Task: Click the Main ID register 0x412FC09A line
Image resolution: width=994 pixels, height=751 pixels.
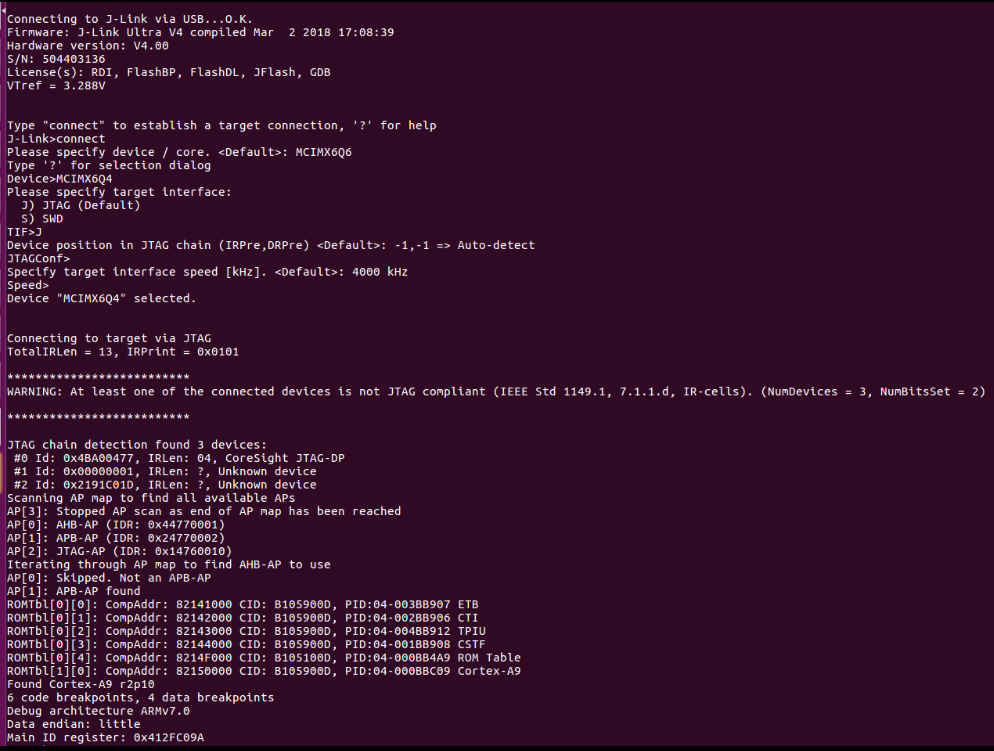Action: (x=105, y=738)
